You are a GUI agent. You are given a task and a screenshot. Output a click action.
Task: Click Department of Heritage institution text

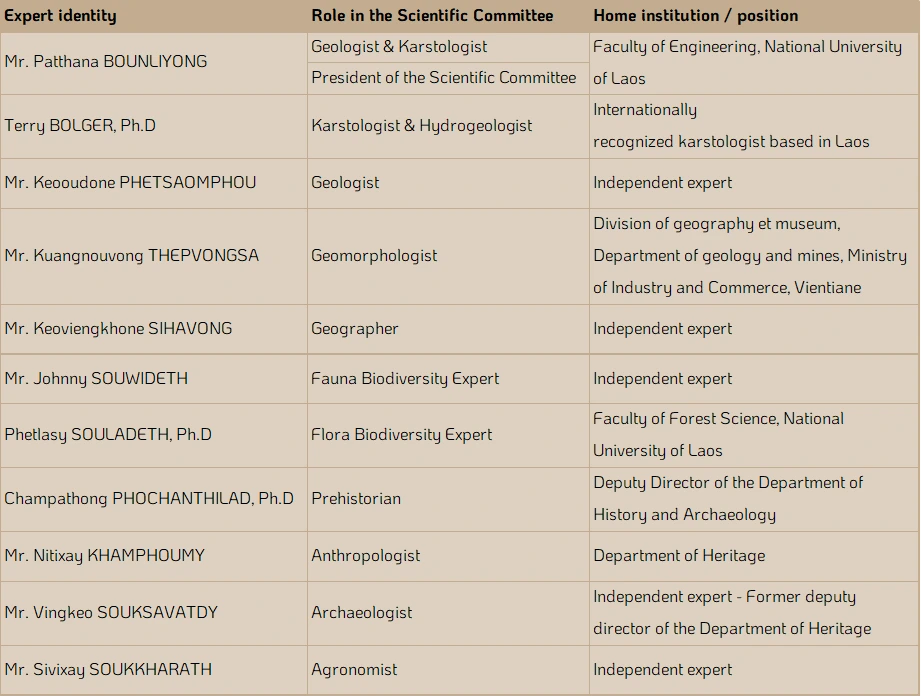pyautogui.click(x=679, y=555)
